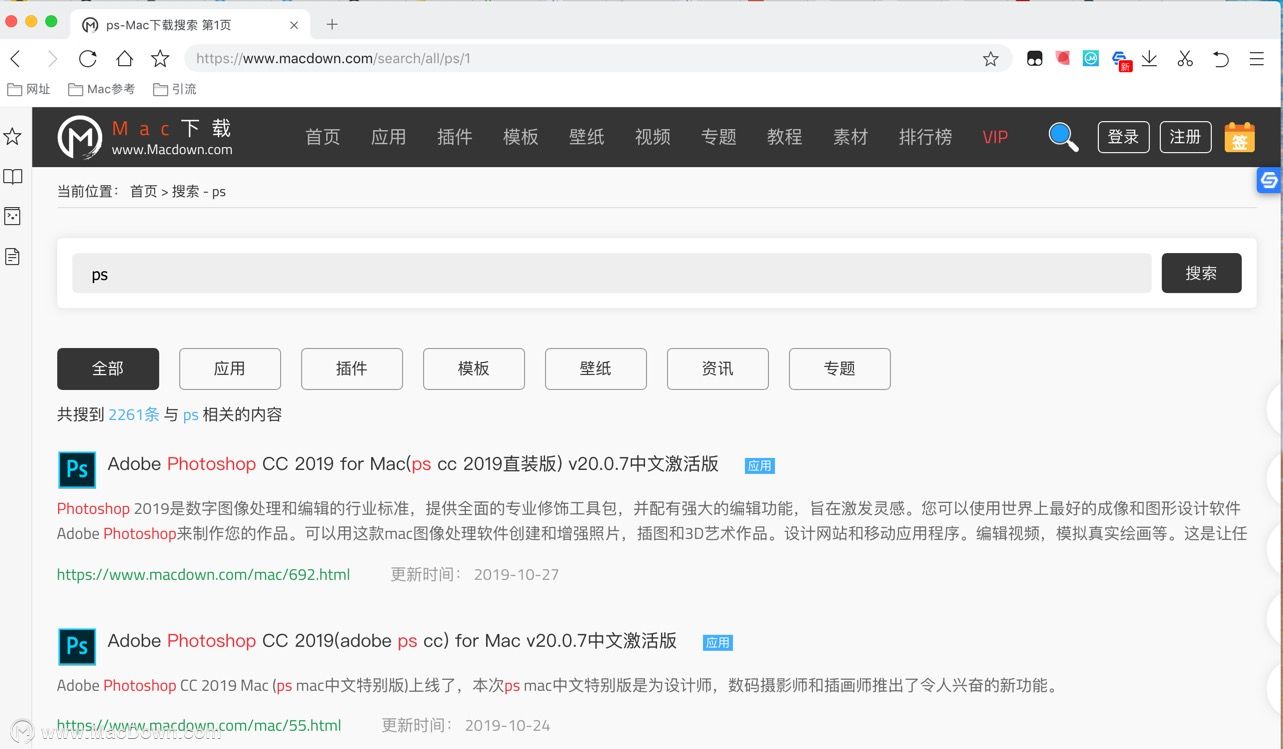Click the 注册 register button

point(1186,137)
